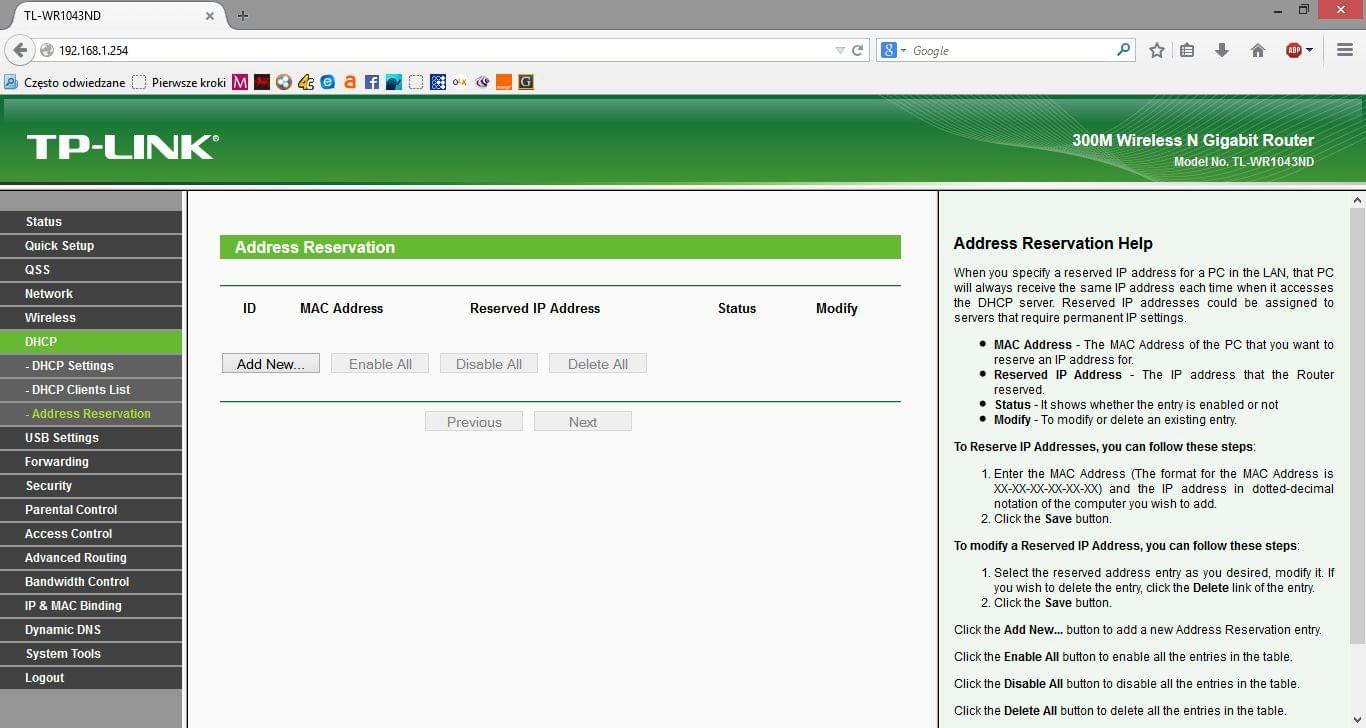Click the Adblock Plus ABP icon
The height and width of the screenshot is (728, 1366).
1294,50
